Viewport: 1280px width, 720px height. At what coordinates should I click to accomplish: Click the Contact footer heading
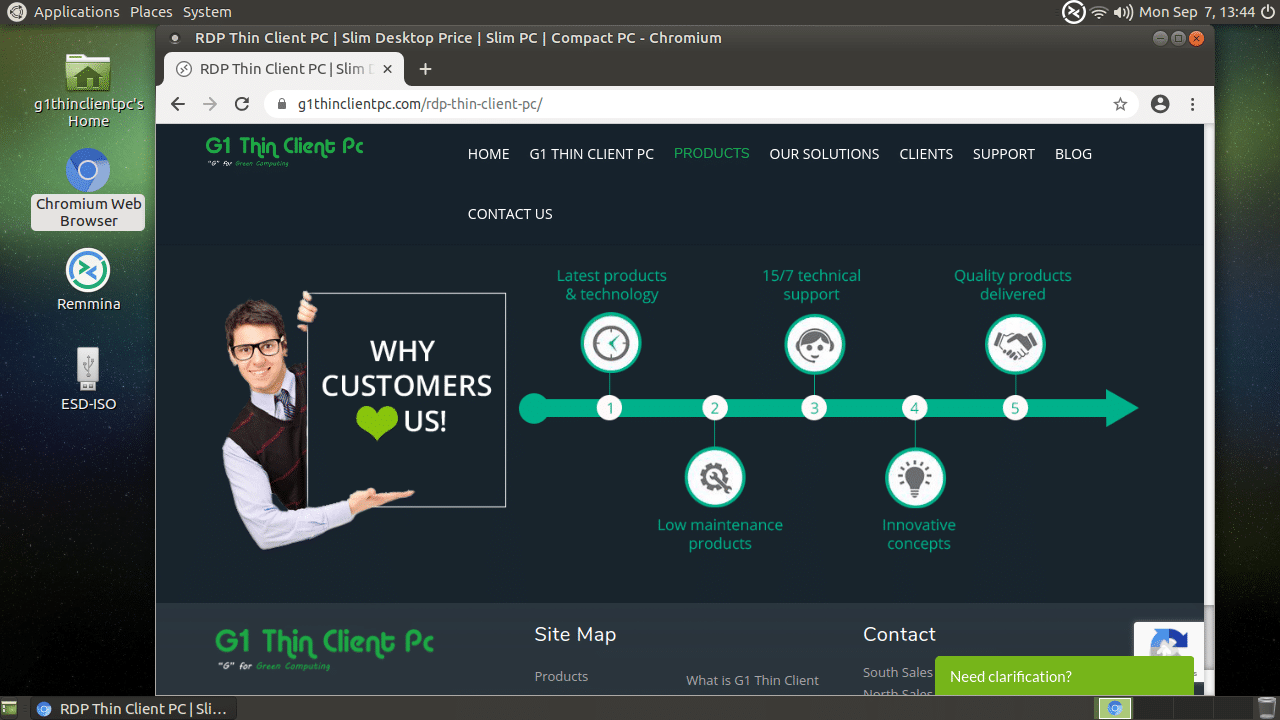click(899, 634)
